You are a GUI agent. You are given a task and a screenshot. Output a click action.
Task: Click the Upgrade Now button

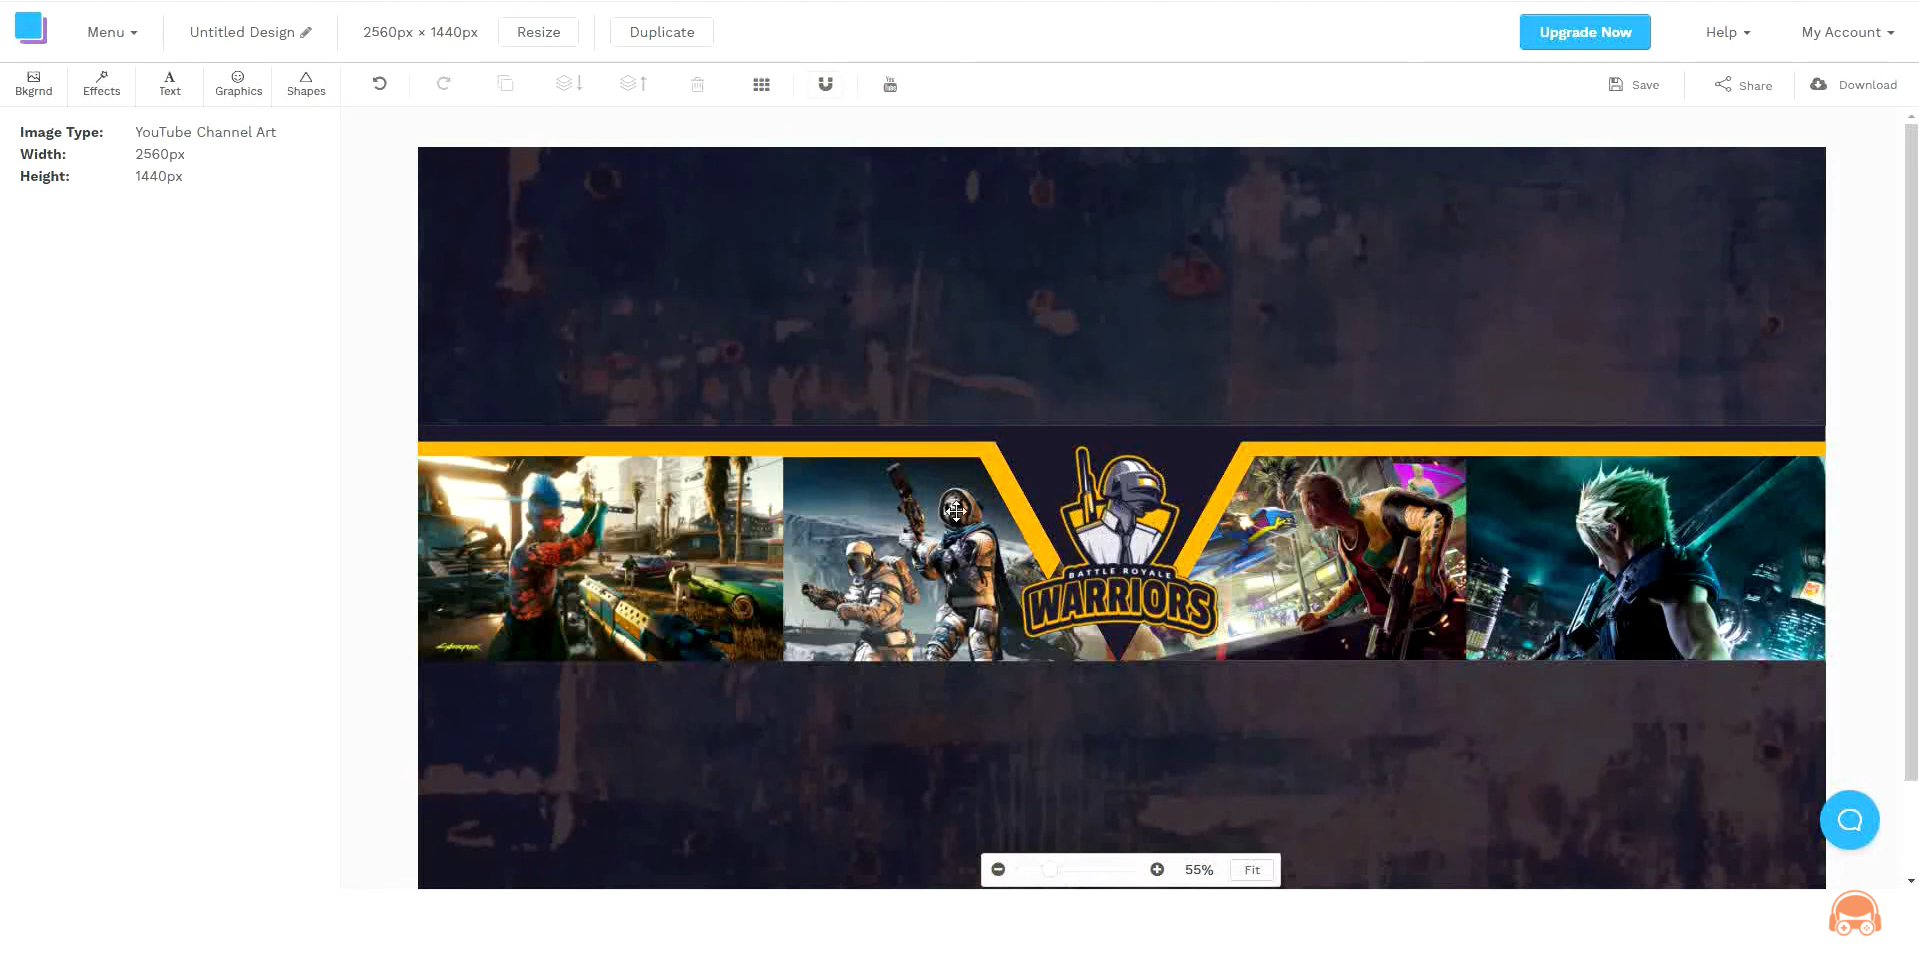coord(1584,31)
